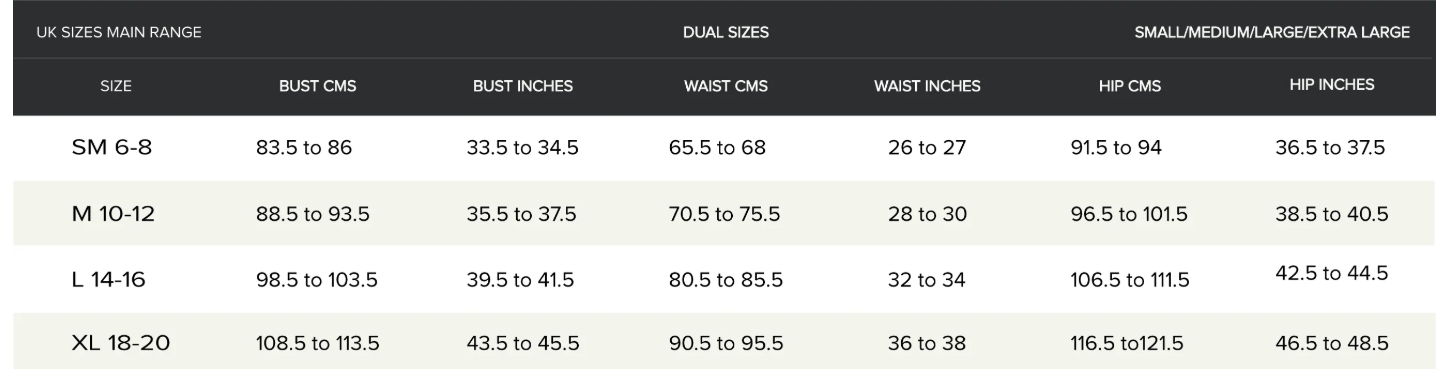Click the 28 to 30 waist inches cell

pyautogui.click(x=927, y=215)
